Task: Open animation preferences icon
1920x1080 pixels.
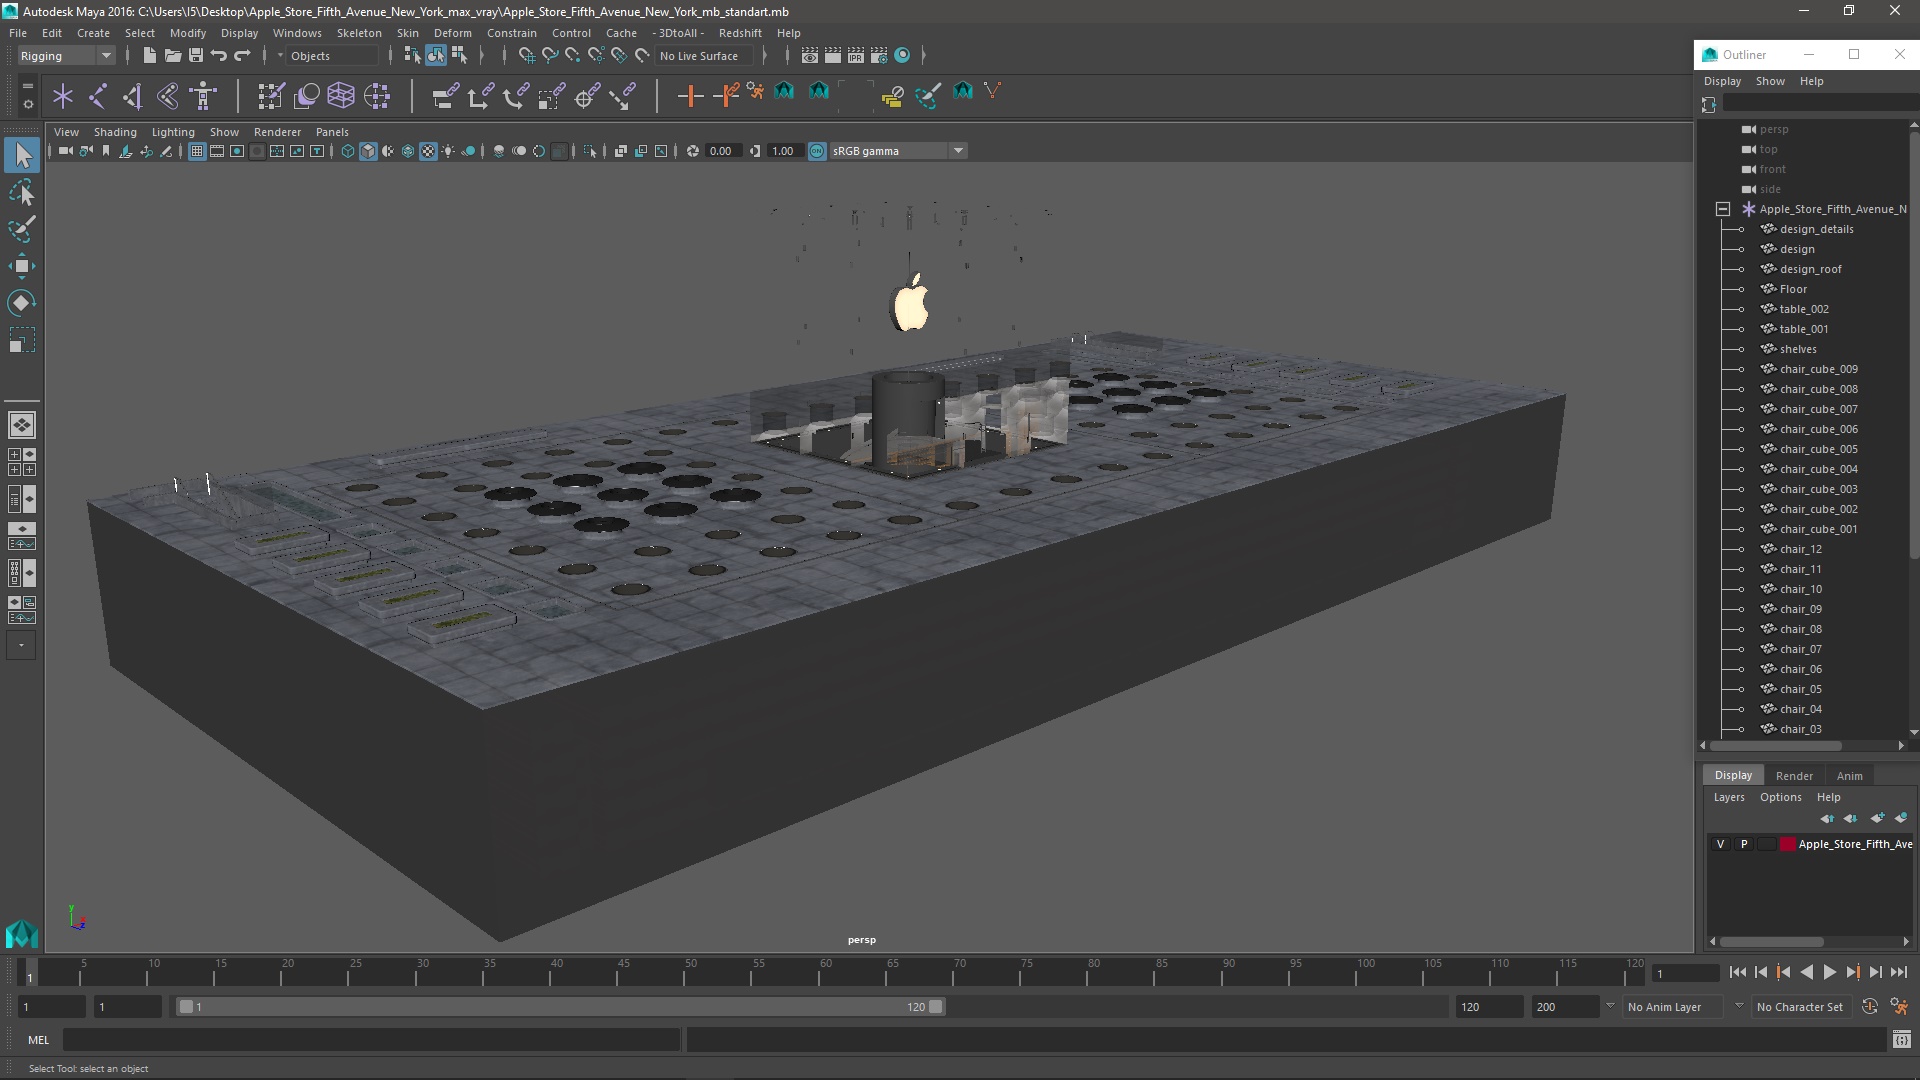Action: pos(1899,1007)
